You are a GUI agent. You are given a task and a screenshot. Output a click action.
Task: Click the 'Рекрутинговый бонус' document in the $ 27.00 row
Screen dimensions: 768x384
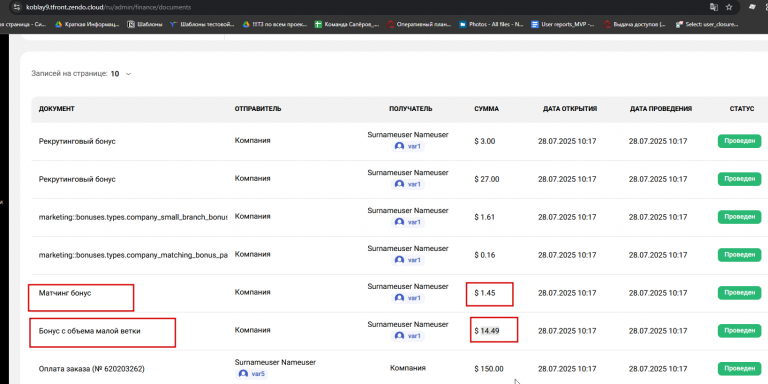pos(77,179)
